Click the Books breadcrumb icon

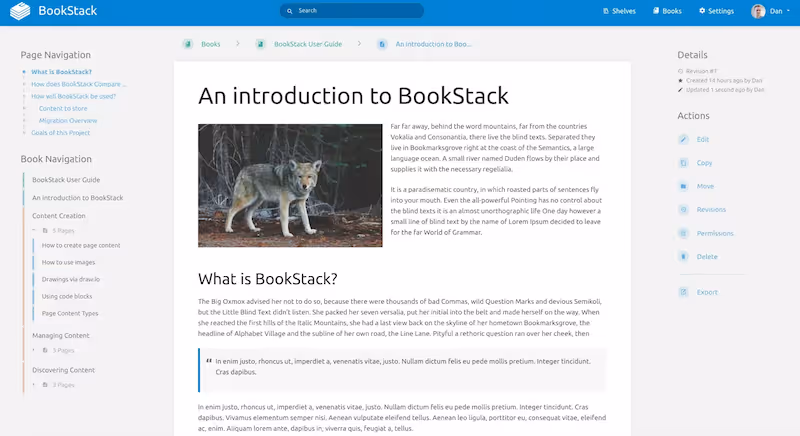point(188,44)
